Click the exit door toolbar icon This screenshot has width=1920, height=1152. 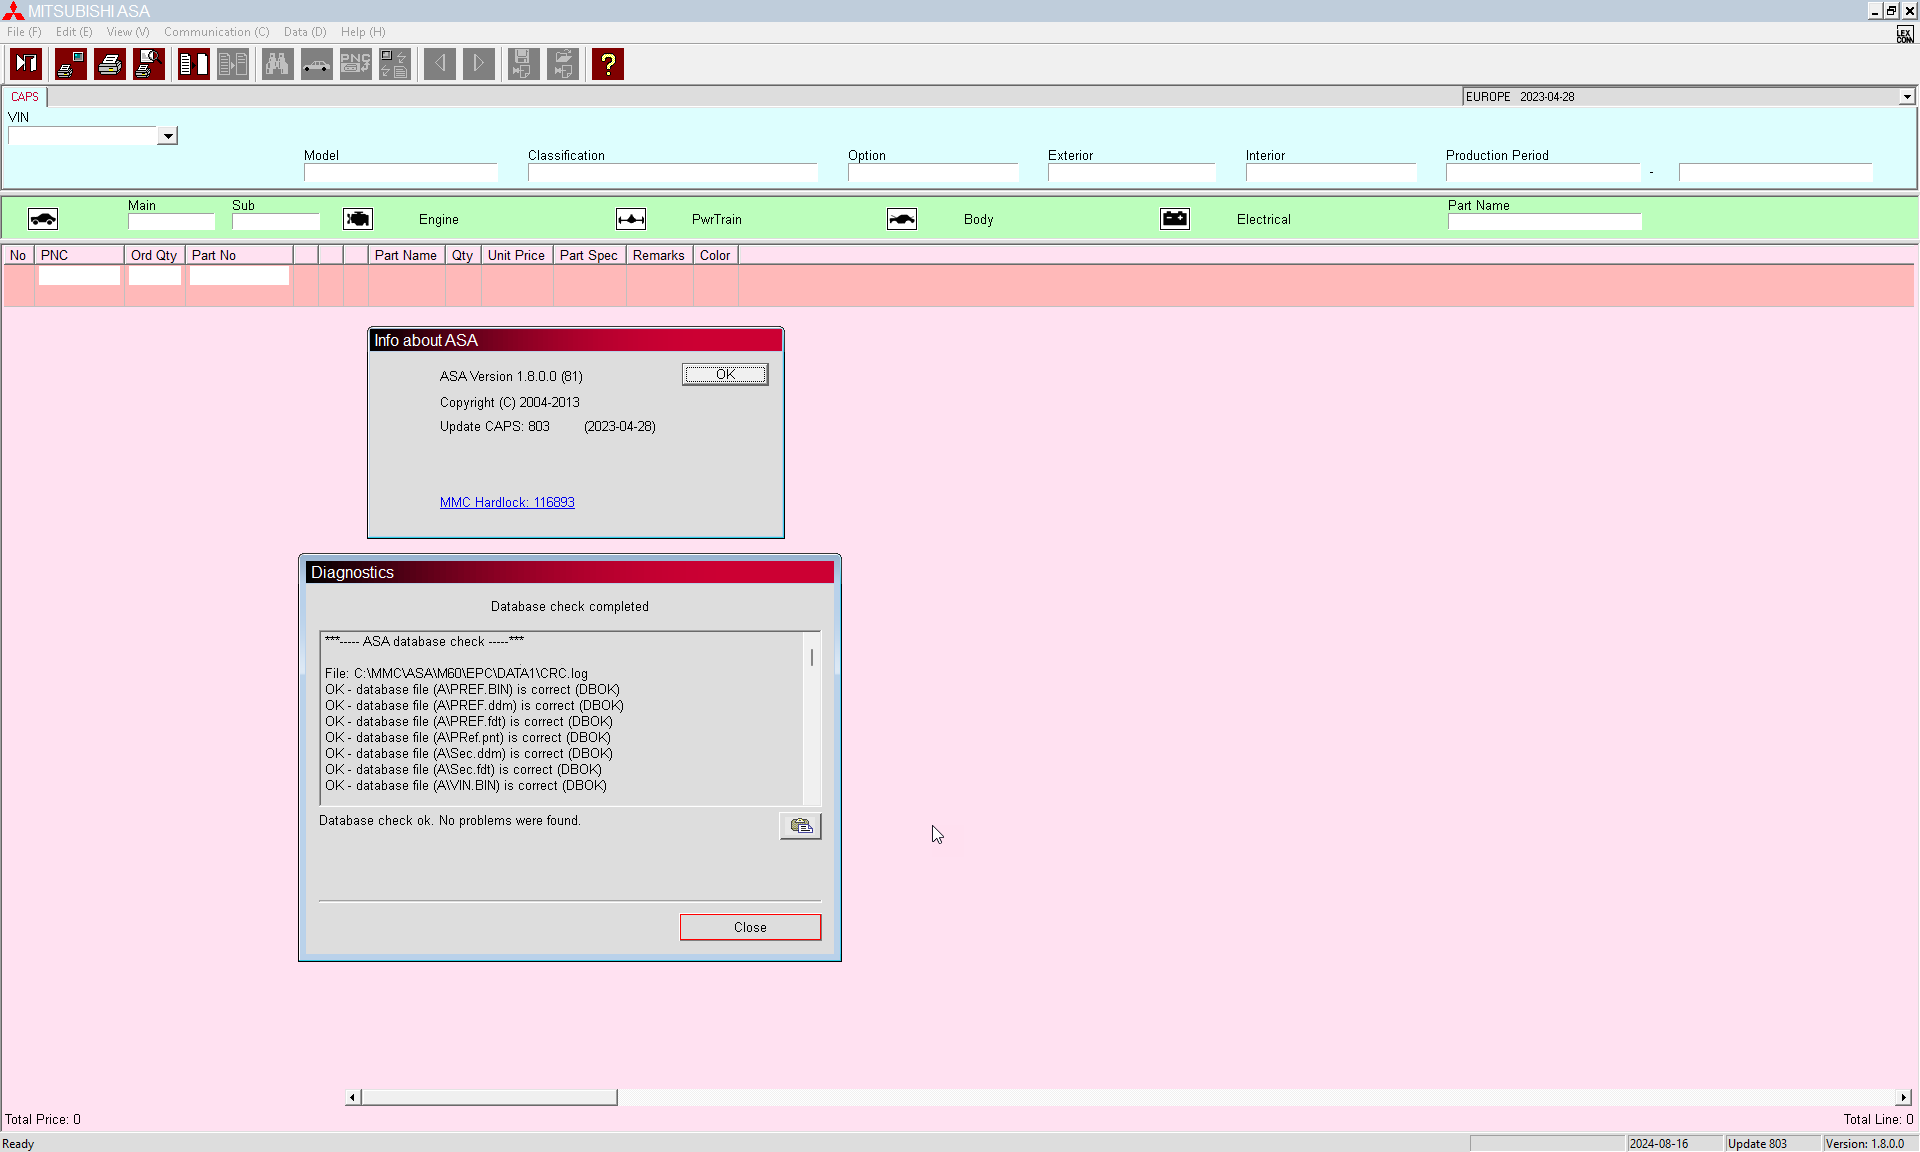(26, 64)
